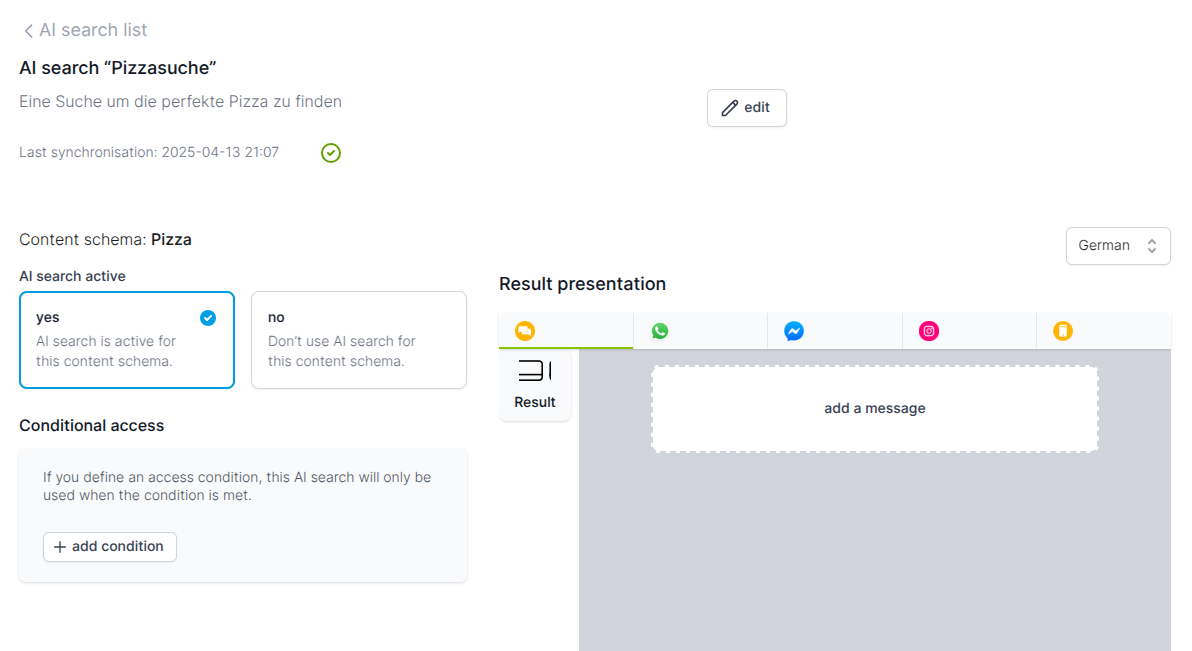The height and width of the screenshot is (651, 1192).
Task: Open the German language dropdown
Action: (x=1118, y=246)
